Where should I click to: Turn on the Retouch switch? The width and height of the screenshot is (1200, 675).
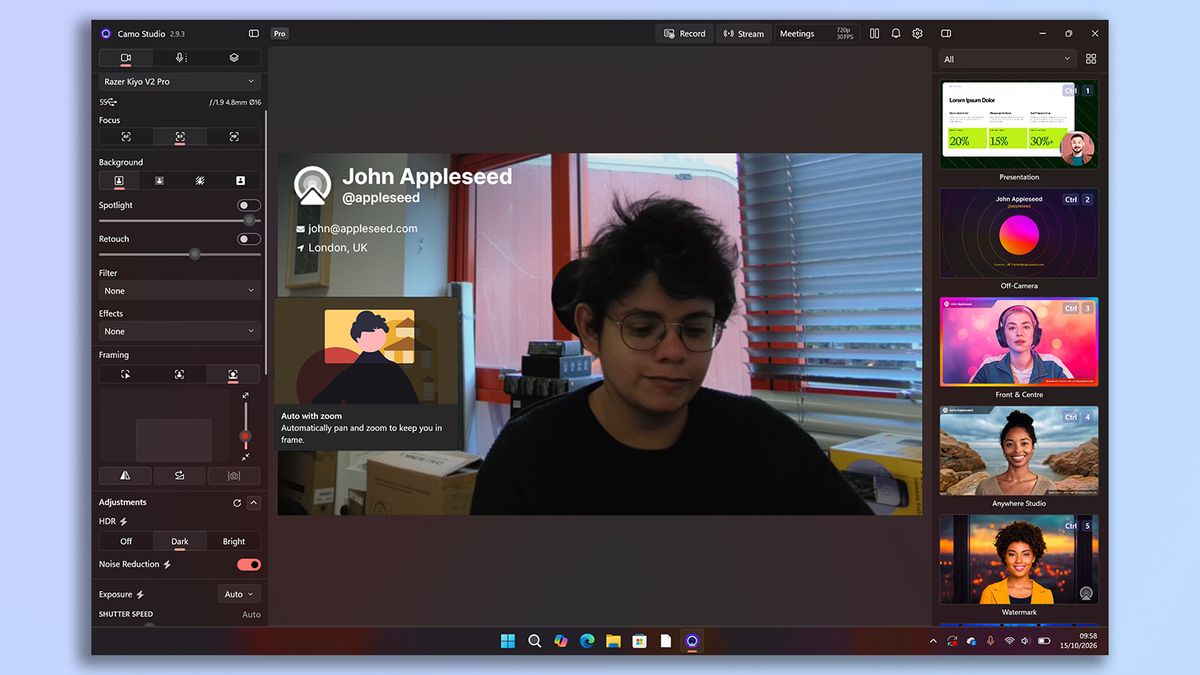(249, 239)
